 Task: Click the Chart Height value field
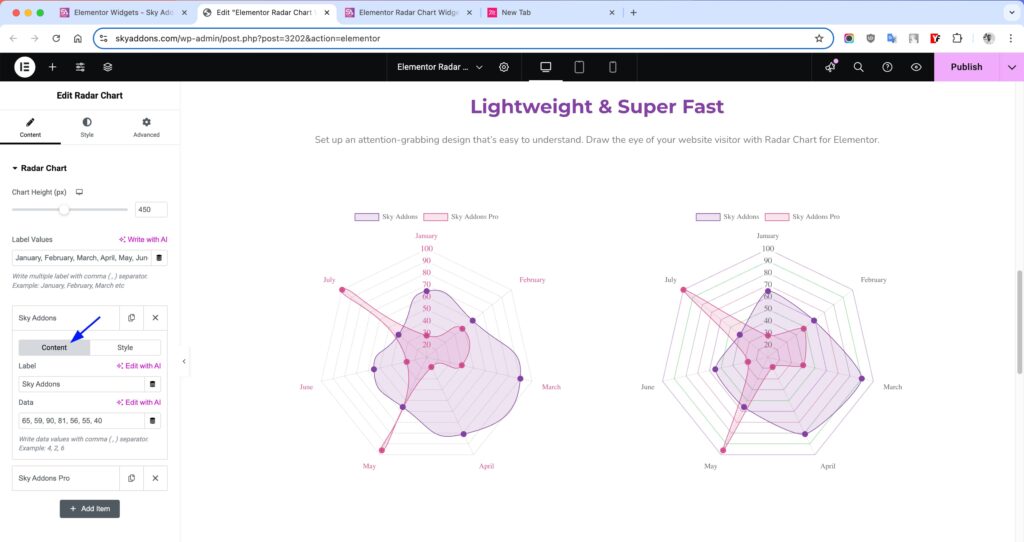pyautogui.click(x=151, y=210)
